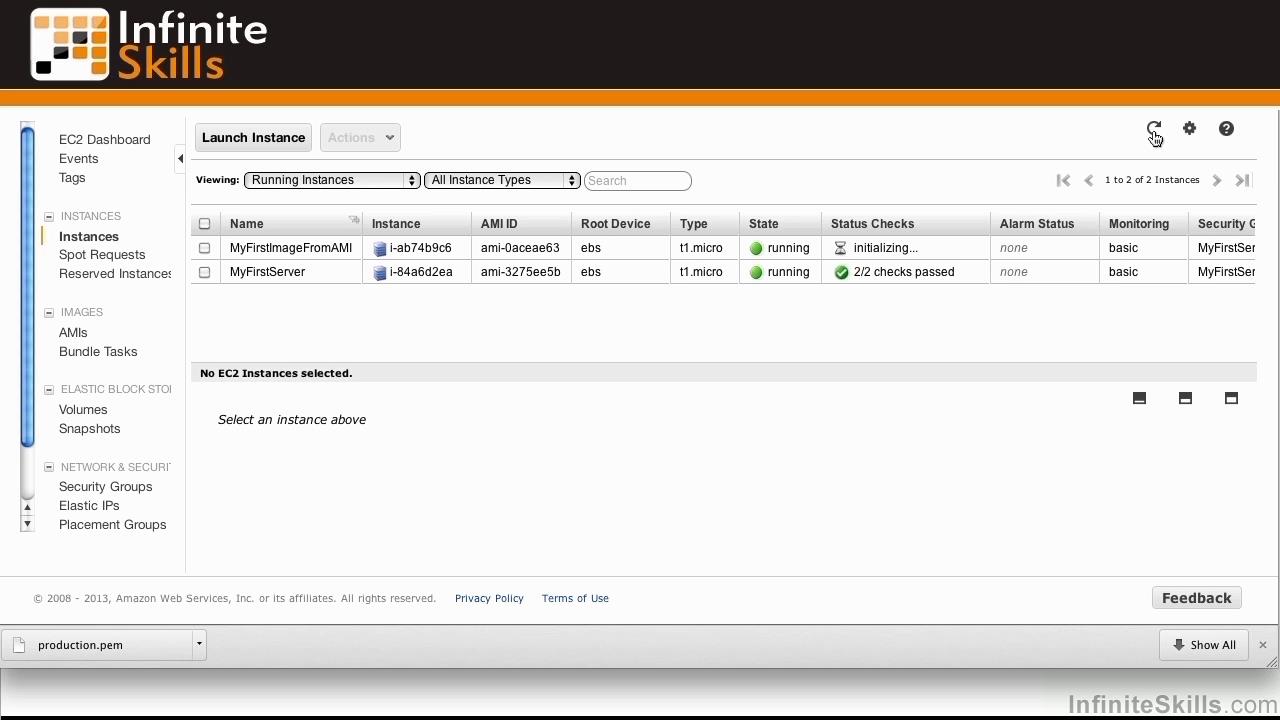Open the settings gear for table preferences

point(1189,128)
